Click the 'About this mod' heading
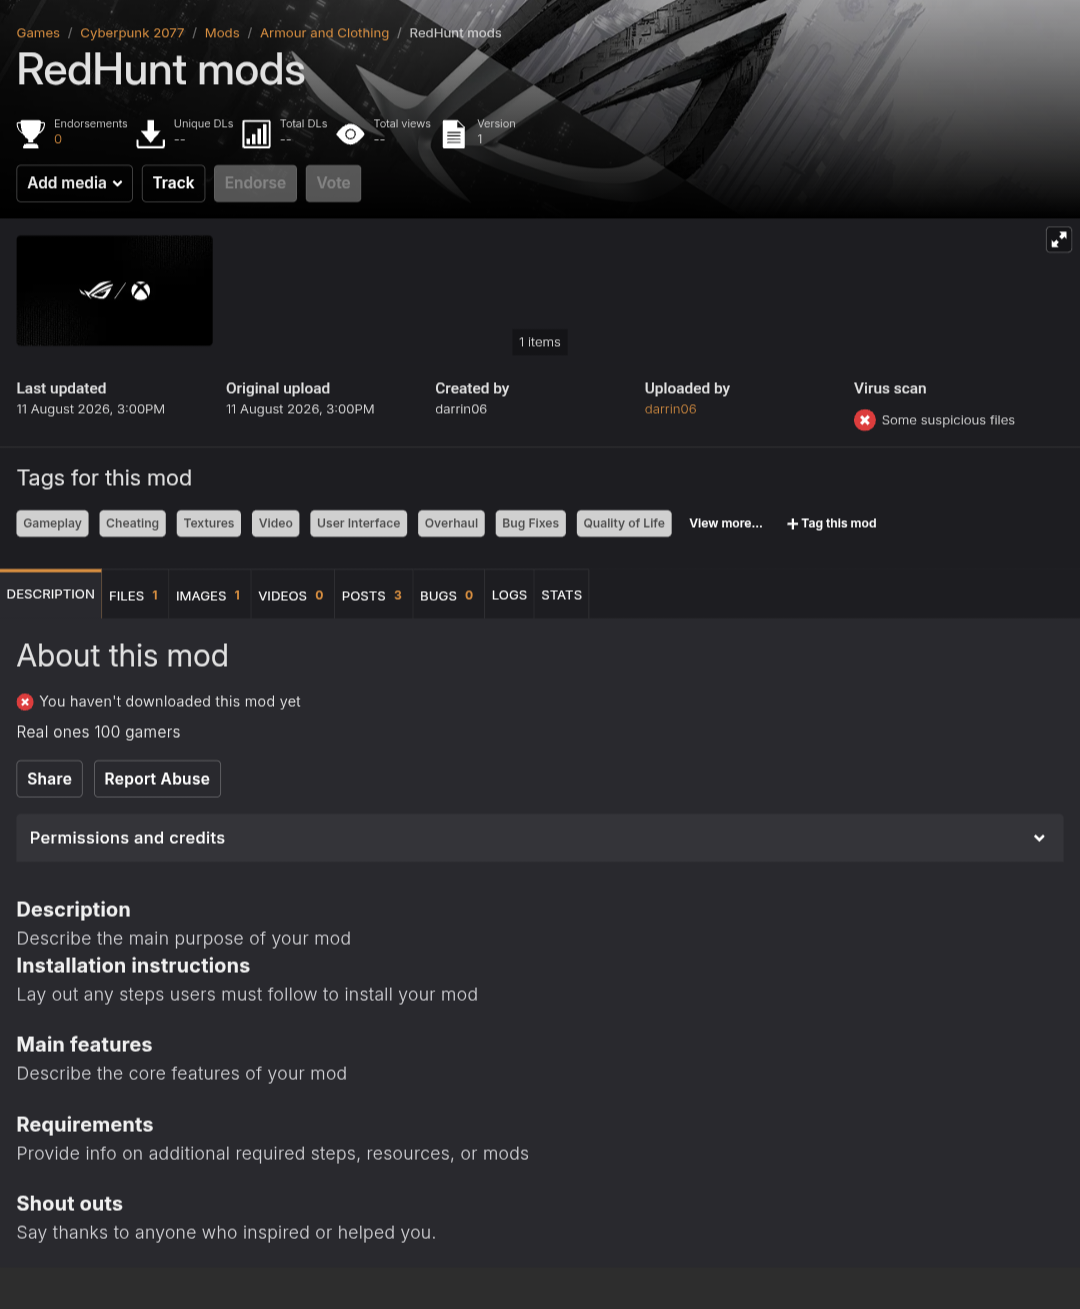Image resolution: width=1080 pixels, height=1309 pixels. pyautogui.click(x=123, y=656)
